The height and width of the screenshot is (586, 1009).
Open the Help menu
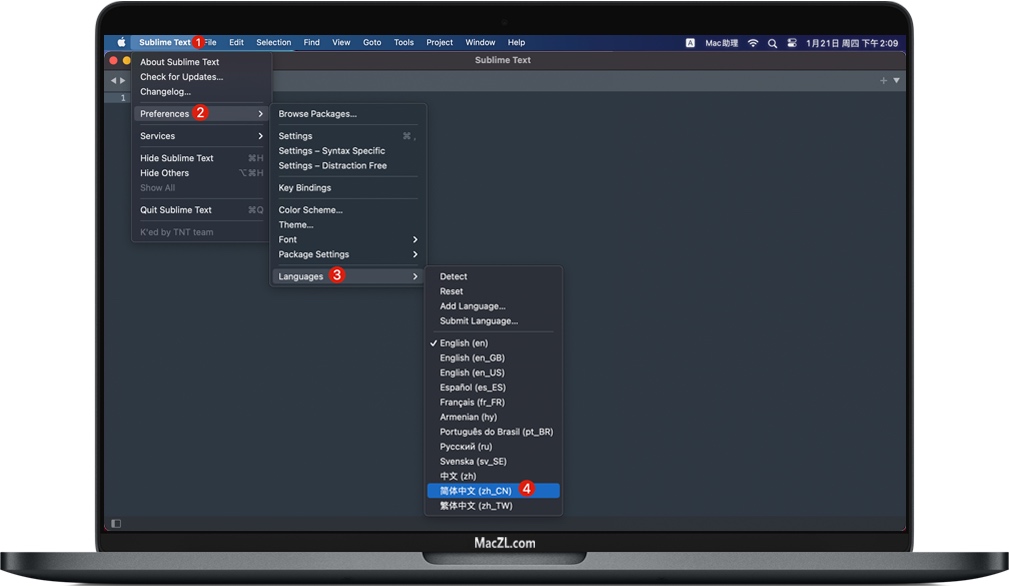(516, 42)
